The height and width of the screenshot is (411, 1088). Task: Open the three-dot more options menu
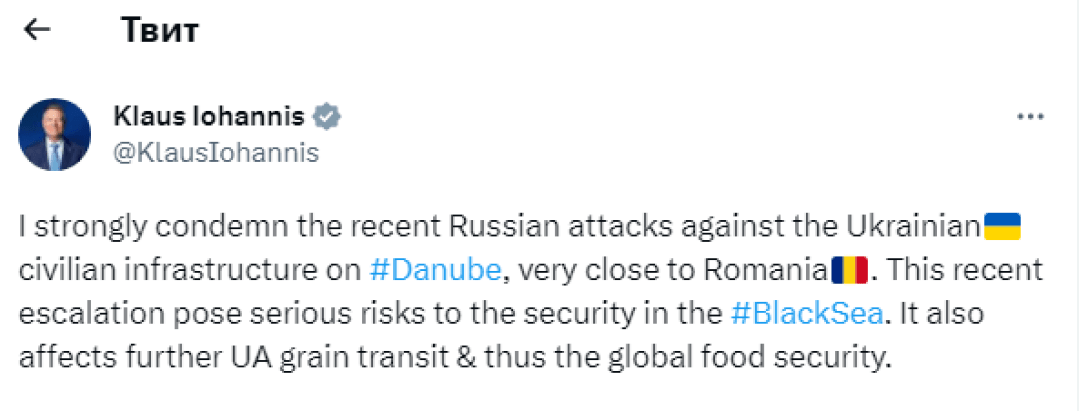1029,117
